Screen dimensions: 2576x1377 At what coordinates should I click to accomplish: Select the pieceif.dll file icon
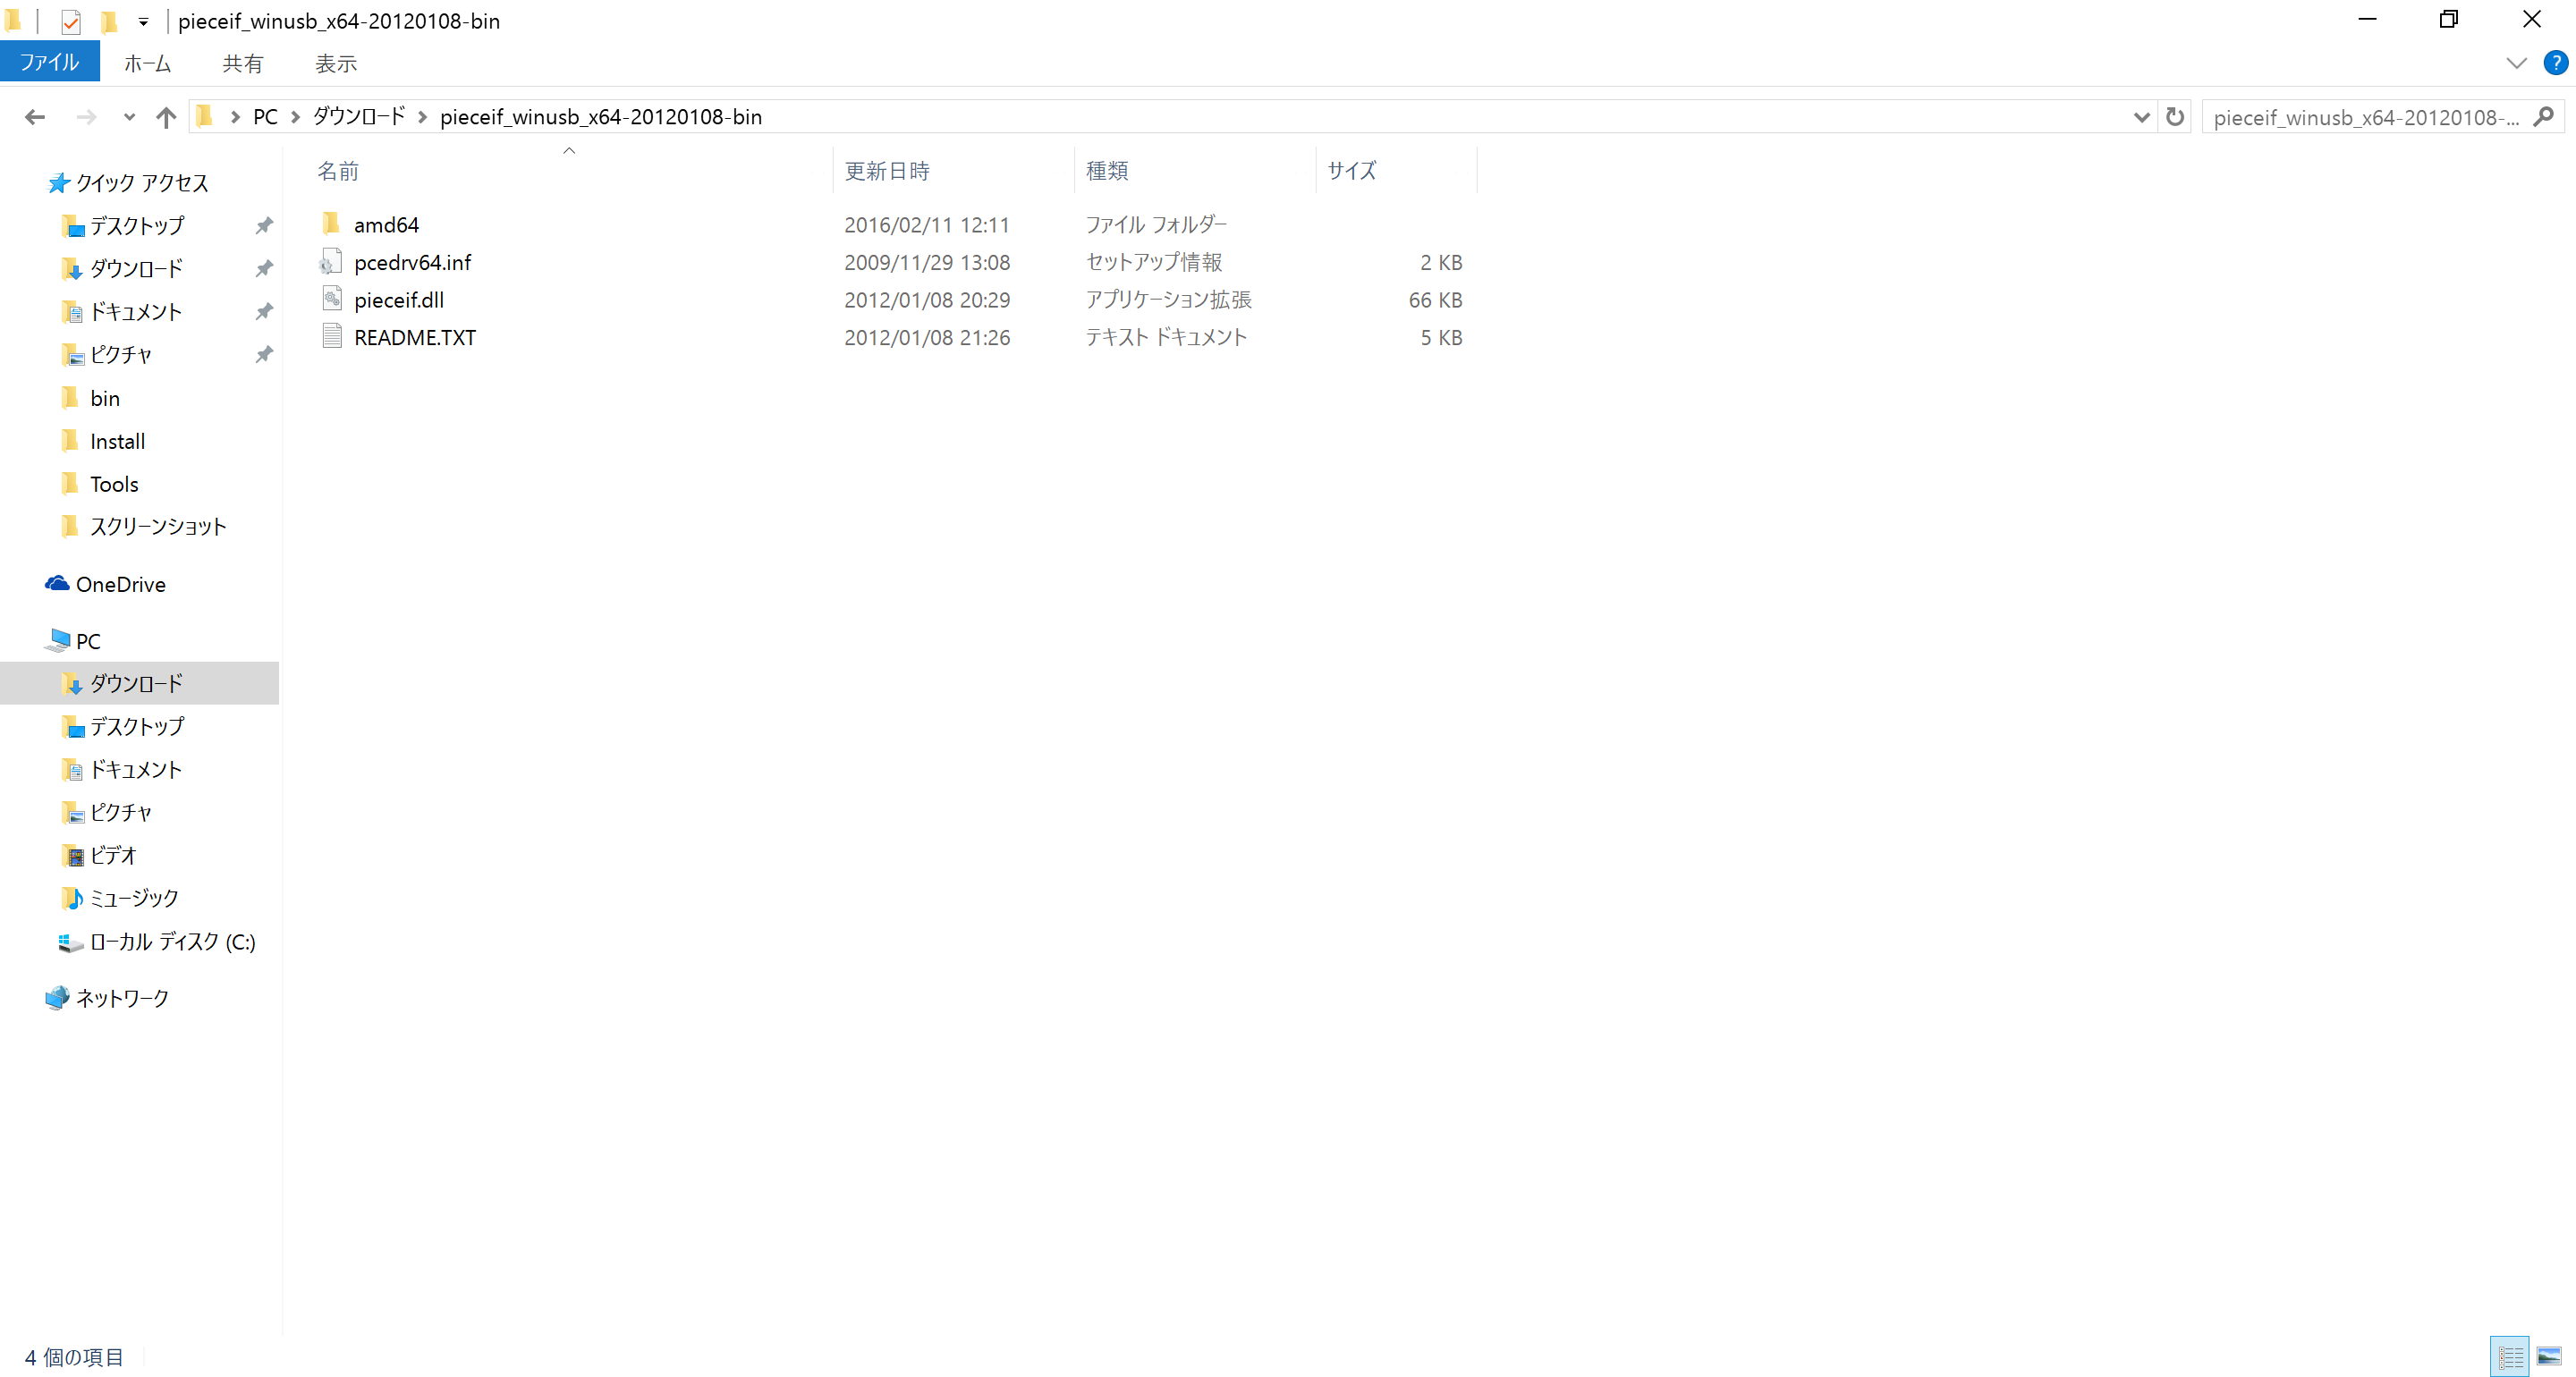(332, 298)
